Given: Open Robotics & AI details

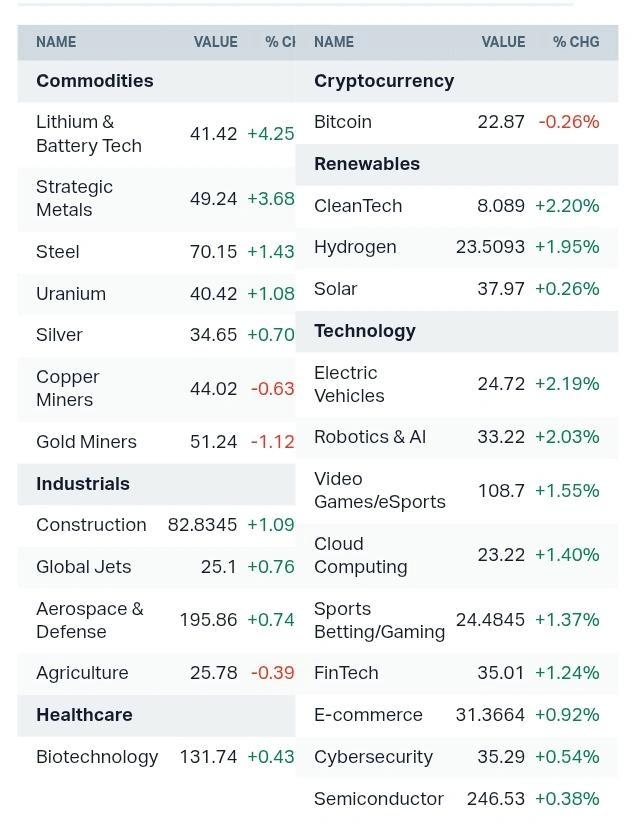Looking at the screenshot, I should (370, 437).
